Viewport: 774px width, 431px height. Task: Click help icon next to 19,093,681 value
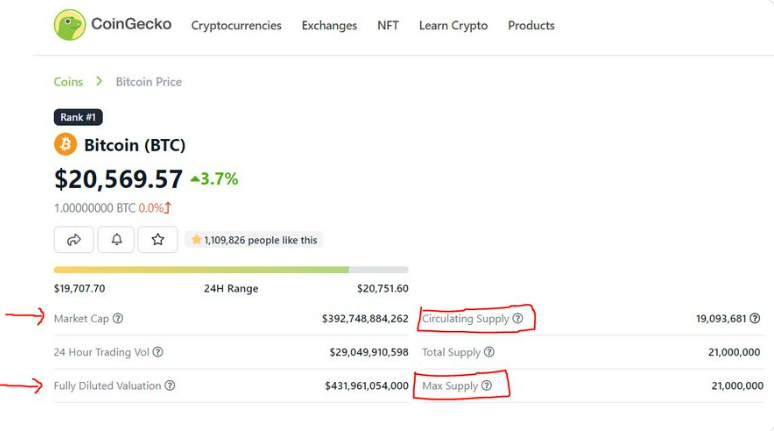[x=755, y=318]
